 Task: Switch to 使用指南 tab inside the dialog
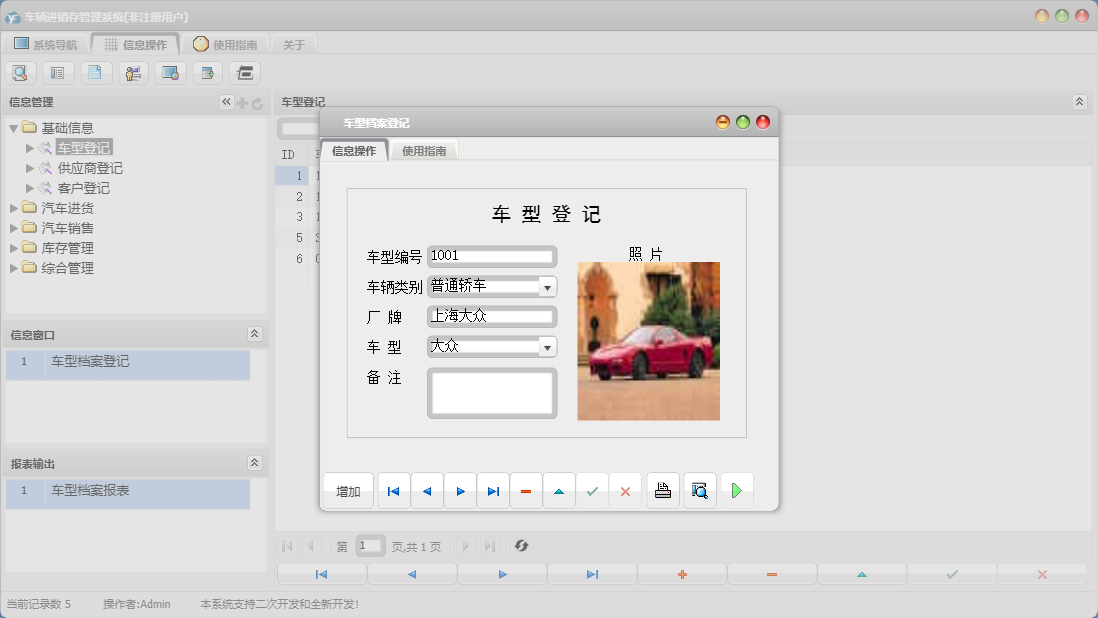[x=424, y=151]
